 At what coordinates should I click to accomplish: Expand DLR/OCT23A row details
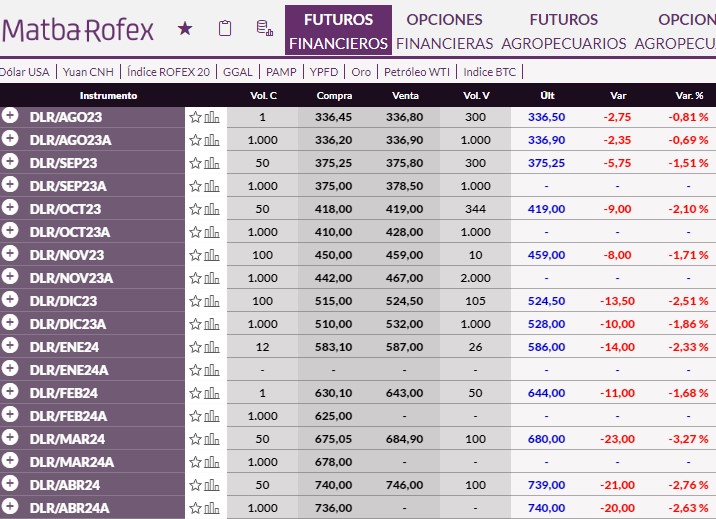tap(11, 231)
